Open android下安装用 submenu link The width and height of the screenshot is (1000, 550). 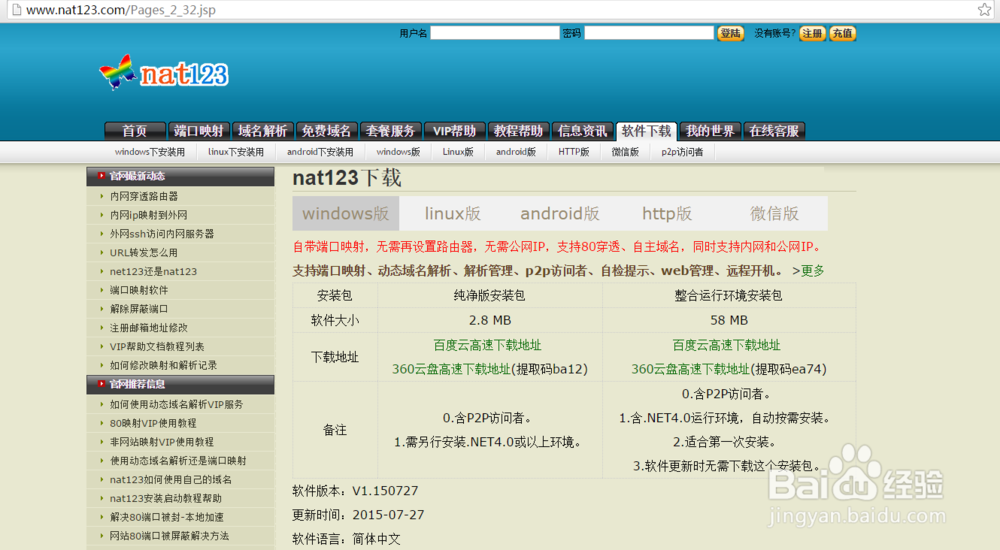320,152
